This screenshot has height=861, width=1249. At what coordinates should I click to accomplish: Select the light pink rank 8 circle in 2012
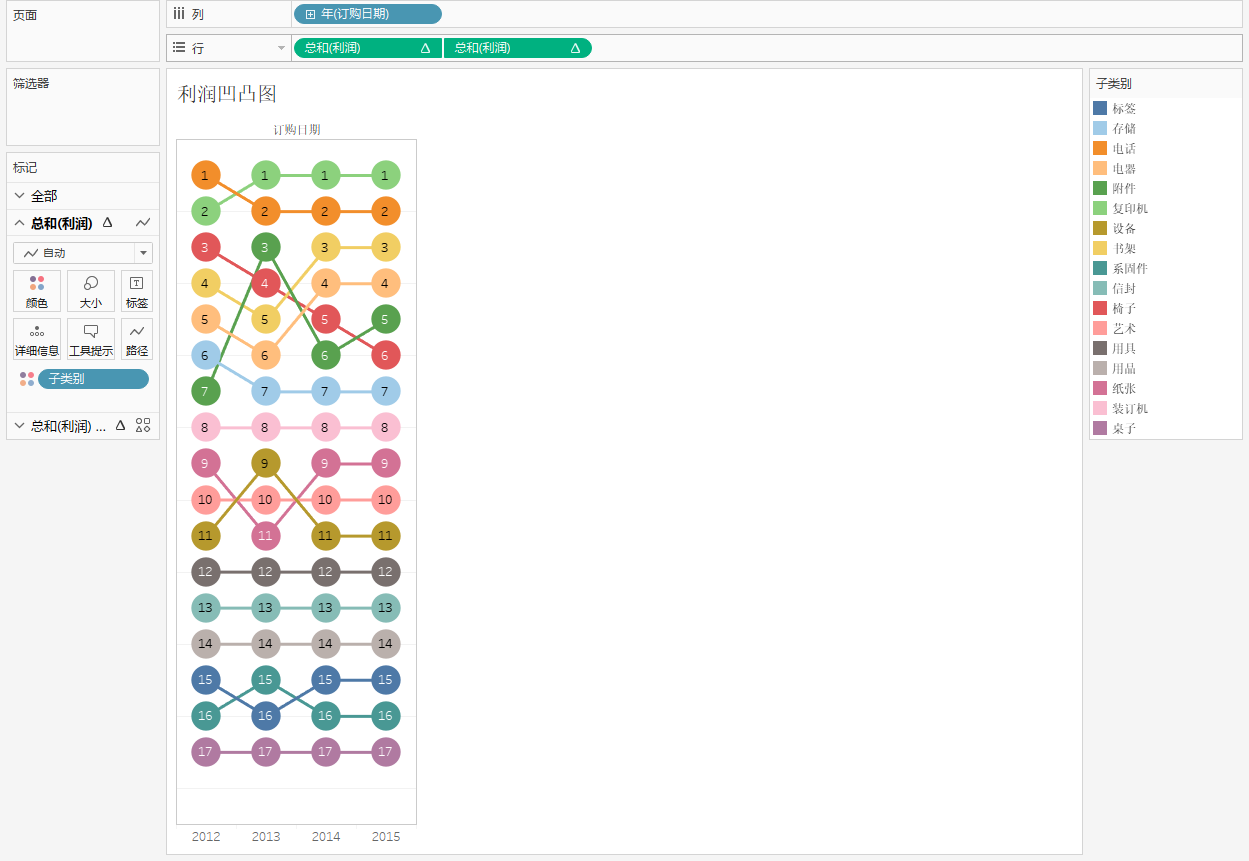tap(205, 427)
